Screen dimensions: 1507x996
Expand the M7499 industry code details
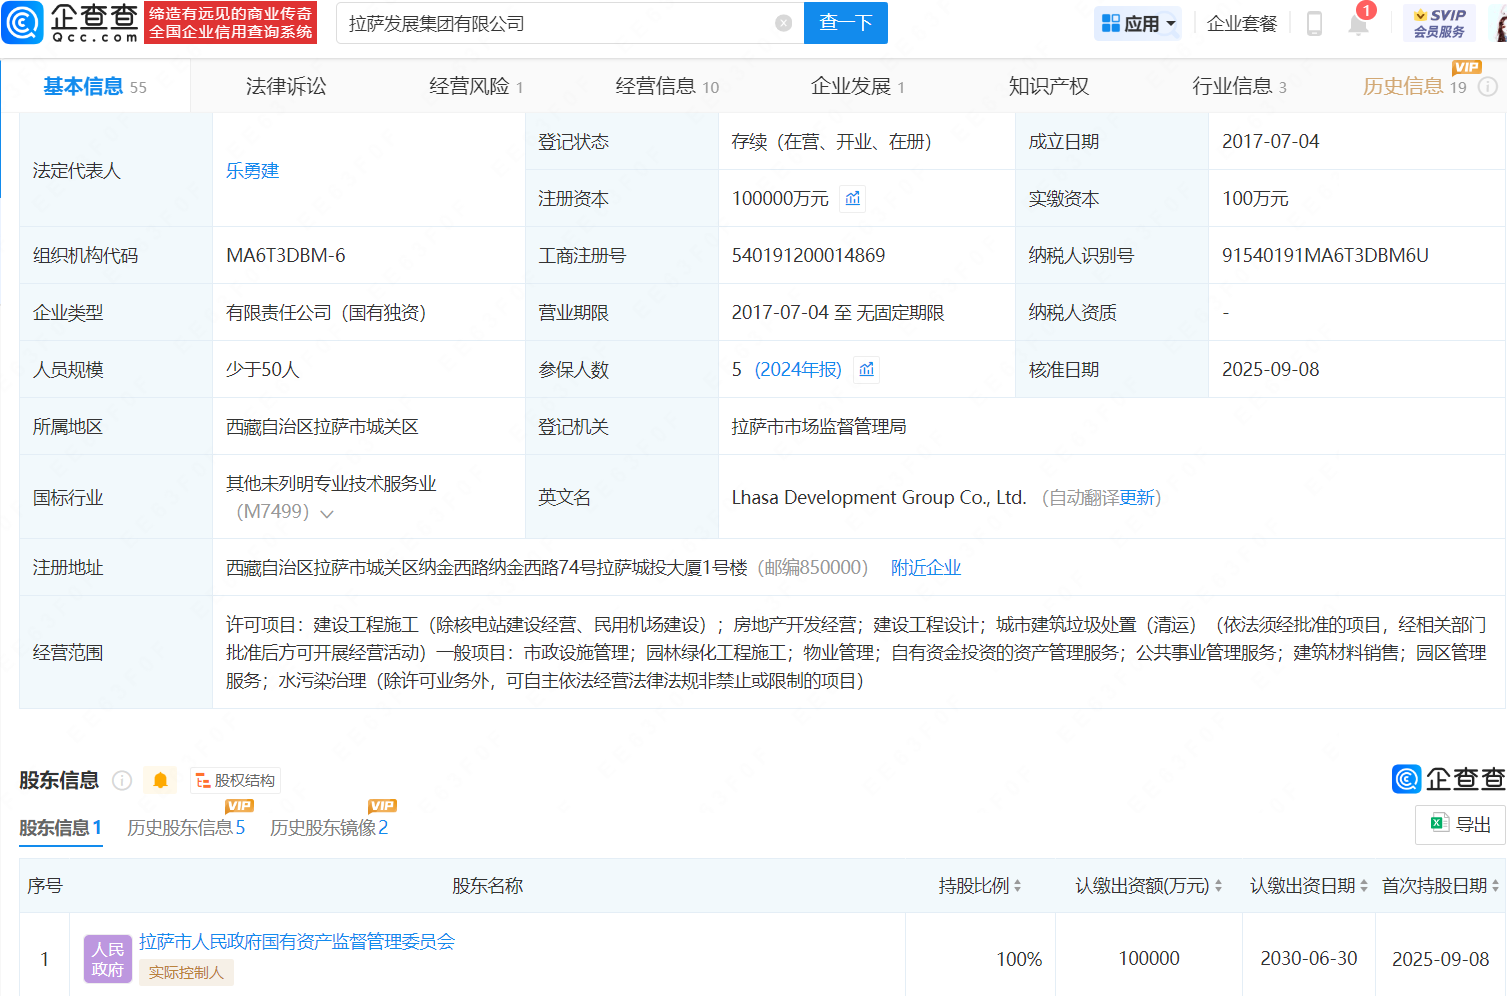325,511
